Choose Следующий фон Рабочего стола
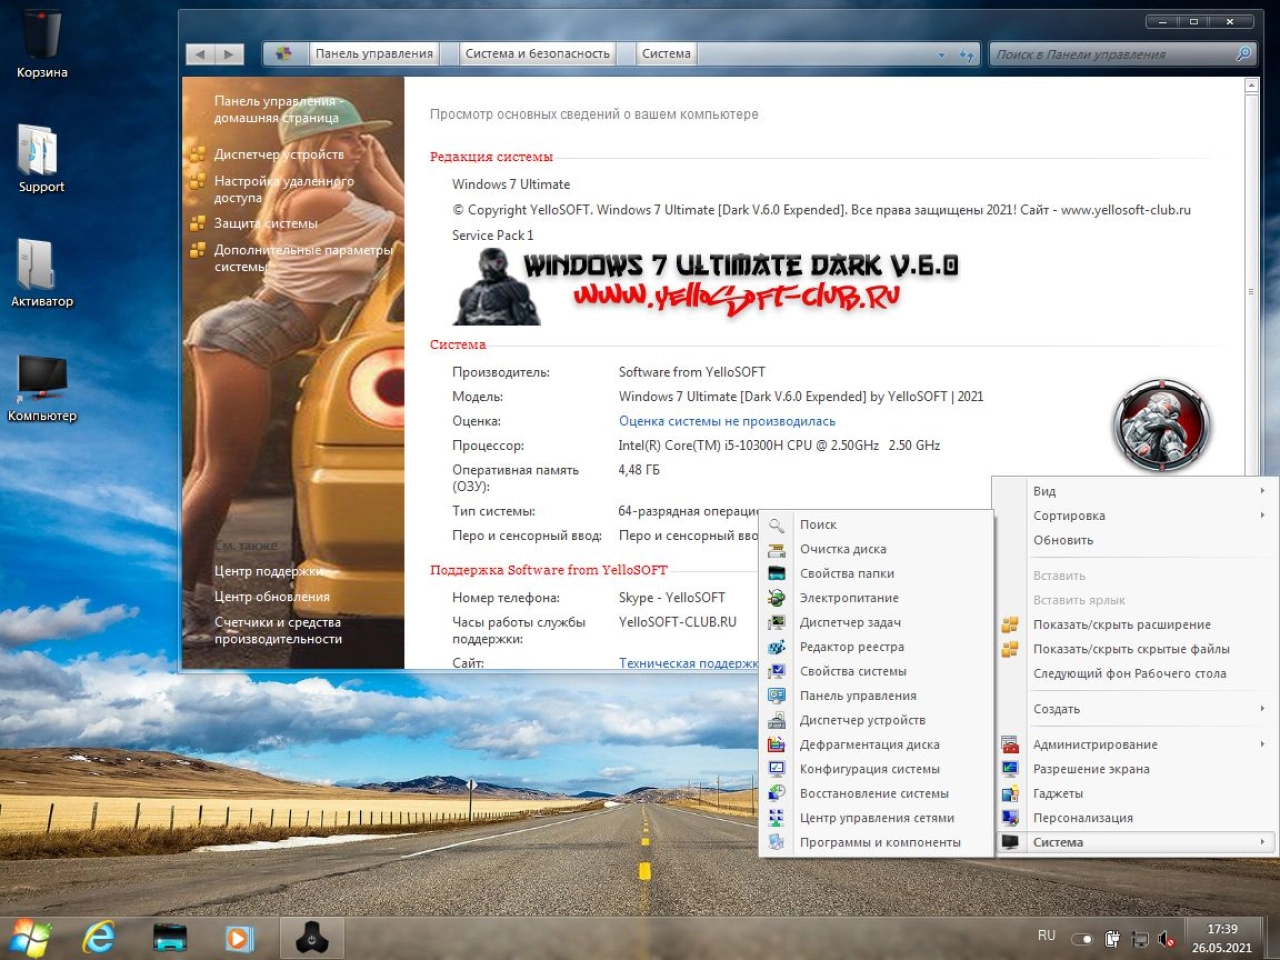Viewport: 1280px width, 960px height. tap(1129, 673)
